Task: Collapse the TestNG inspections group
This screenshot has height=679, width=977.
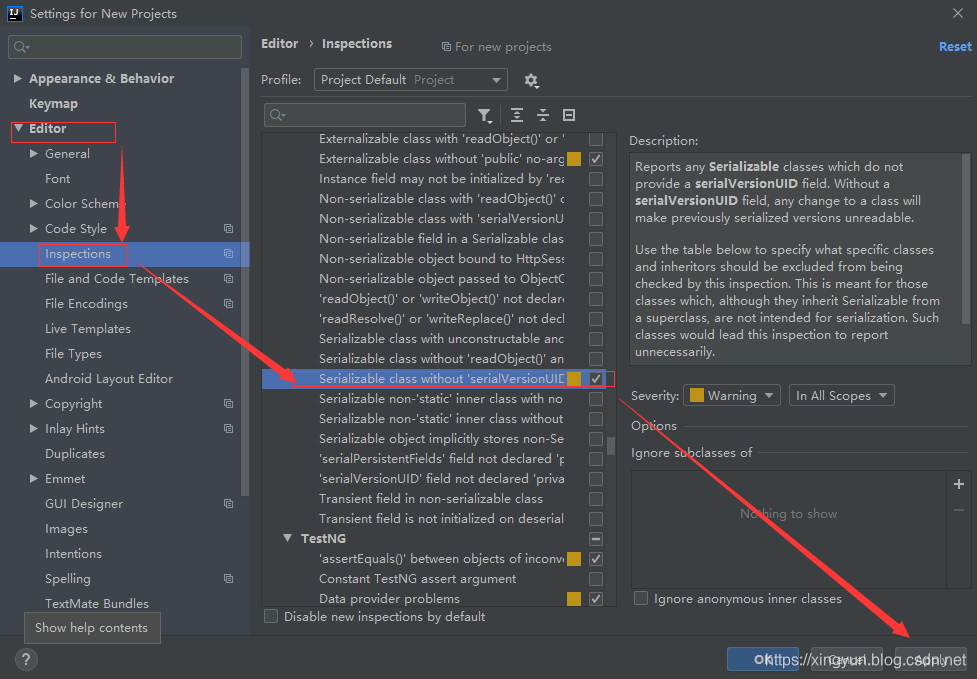Action: pos(287,538)
